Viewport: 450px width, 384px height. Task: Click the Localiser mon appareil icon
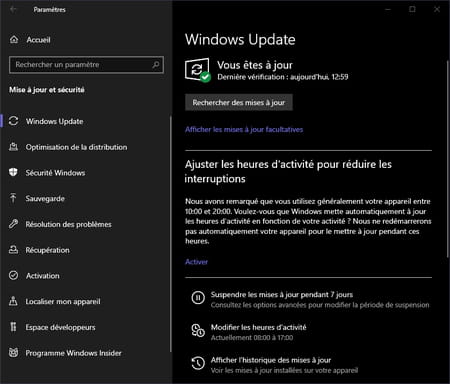pos(13,301)
